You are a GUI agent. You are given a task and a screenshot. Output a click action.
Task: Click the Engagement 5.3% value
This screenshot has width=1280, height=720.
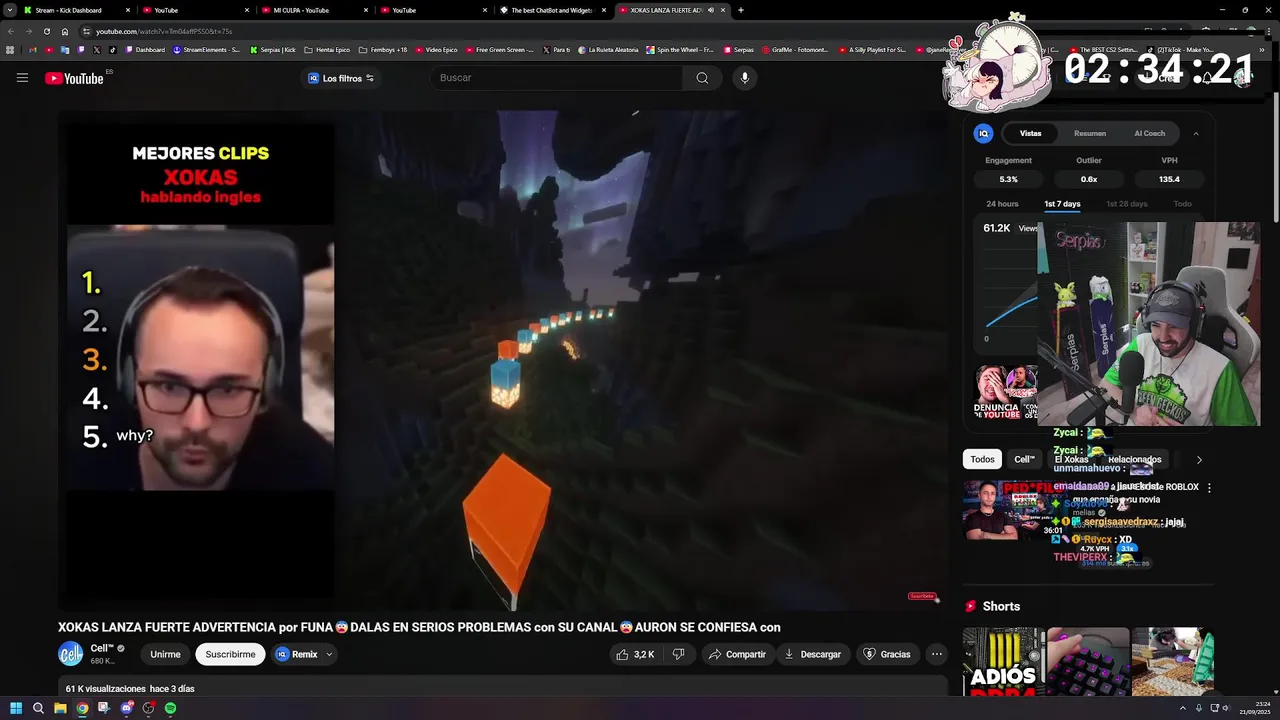1008,179
